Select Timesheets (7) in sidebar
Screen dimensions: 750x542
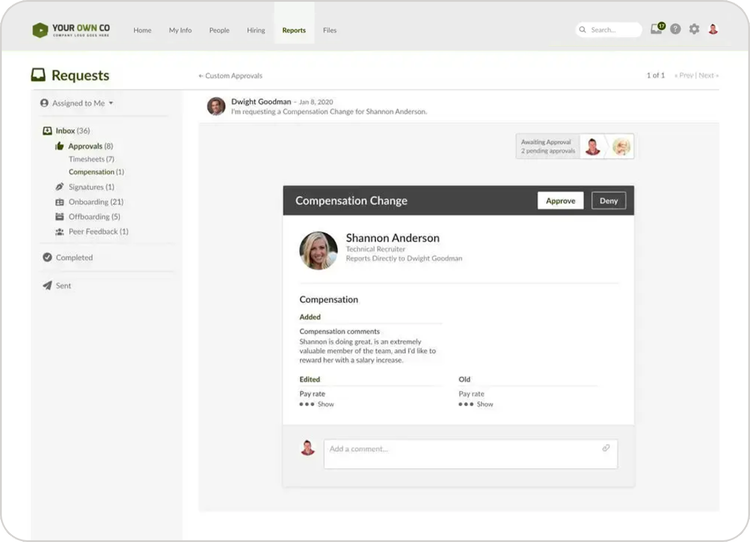pos(91,159)
